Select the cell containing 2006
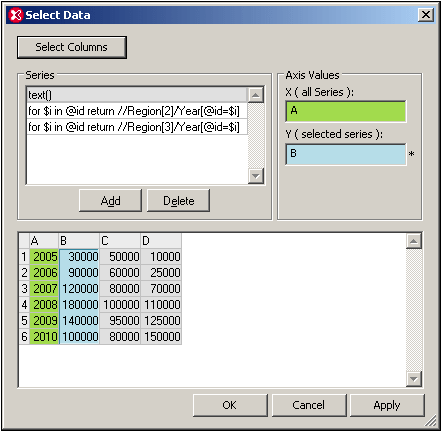This screenshot has height=432, width=442. (44, 273)
